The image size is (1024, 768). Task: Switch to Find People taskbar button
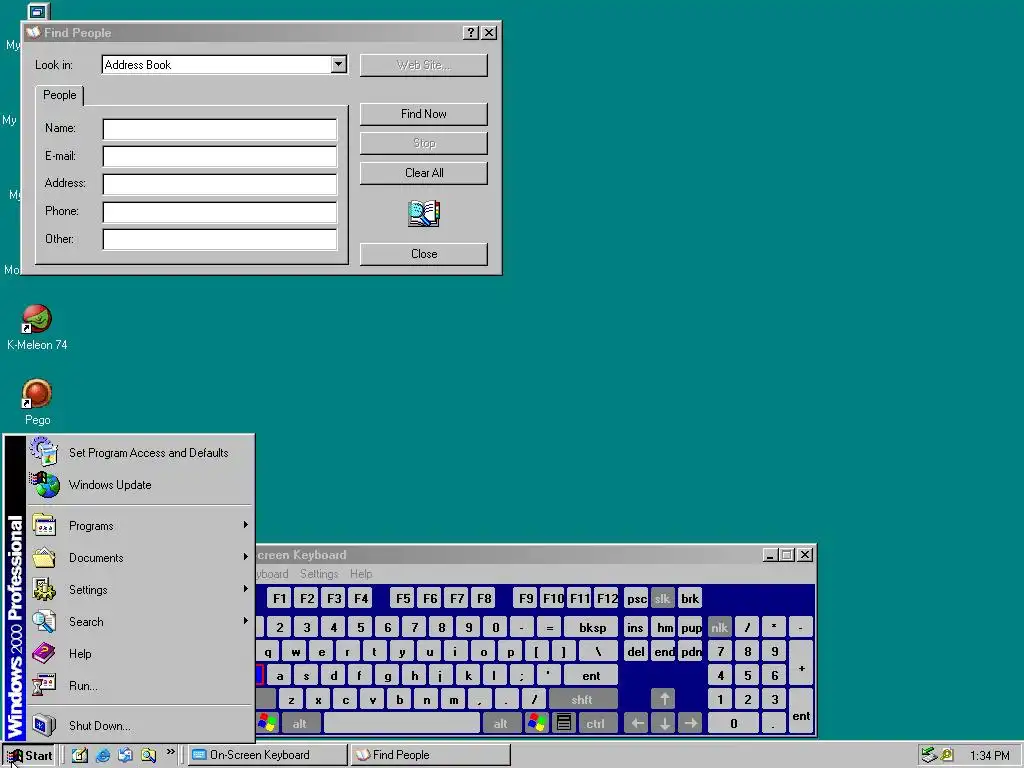tap(430, 755)
